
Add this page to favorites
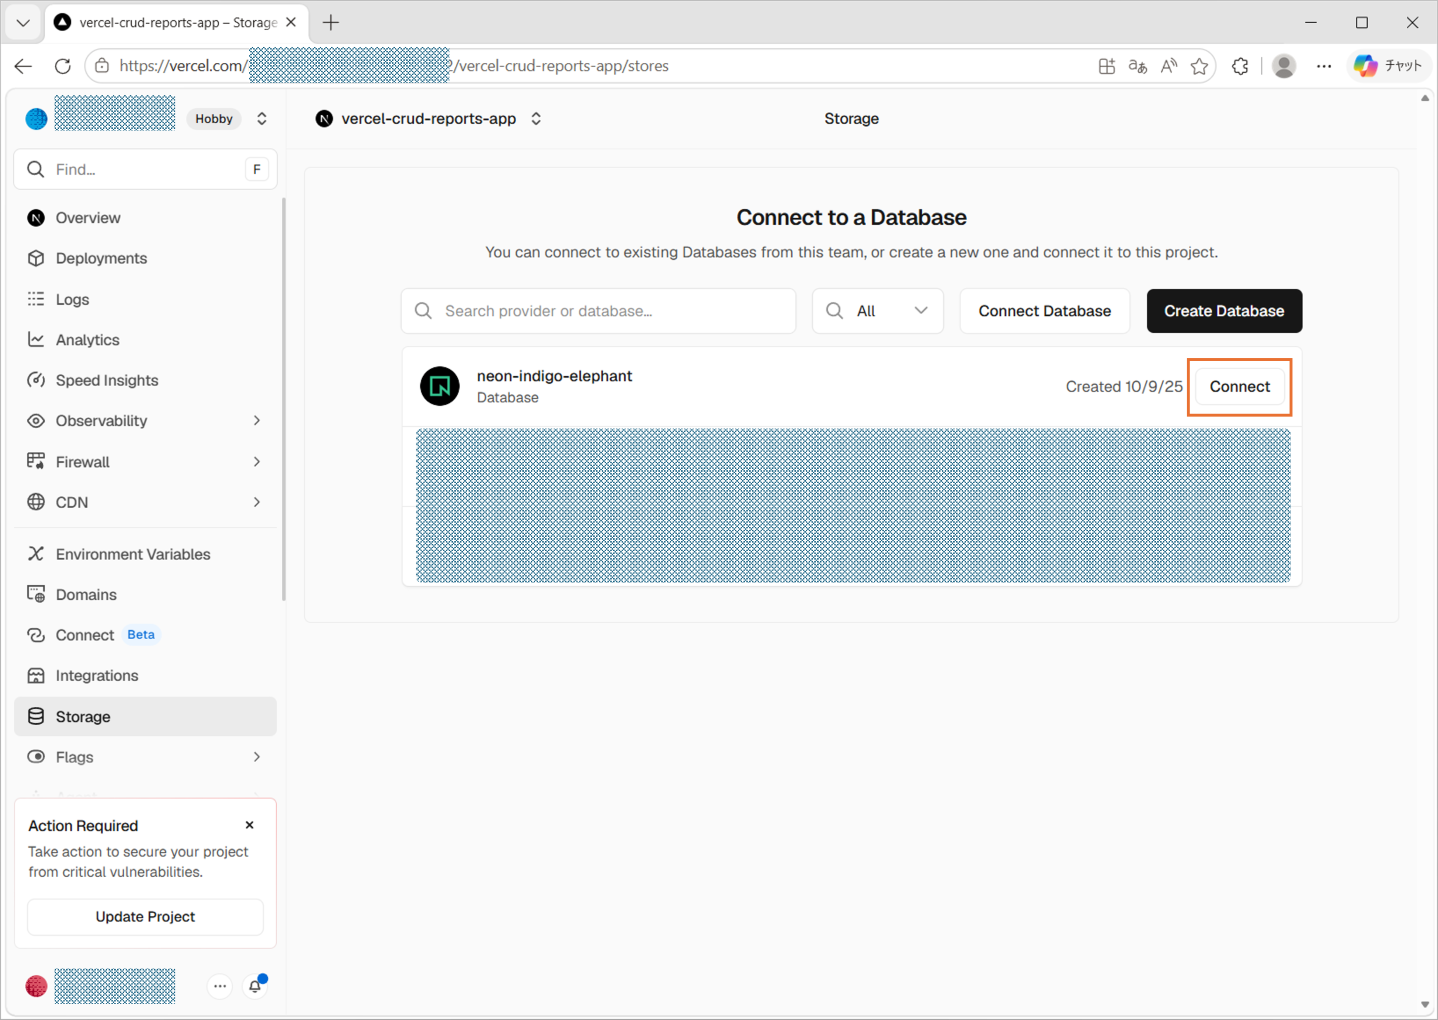coord(1200,66)
